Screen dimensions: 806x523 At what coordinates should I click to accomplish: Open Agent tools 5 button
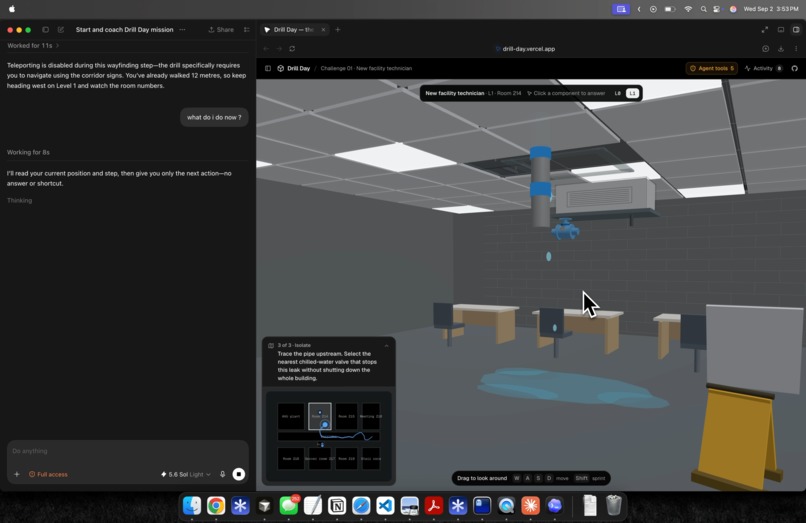(712, 68)
